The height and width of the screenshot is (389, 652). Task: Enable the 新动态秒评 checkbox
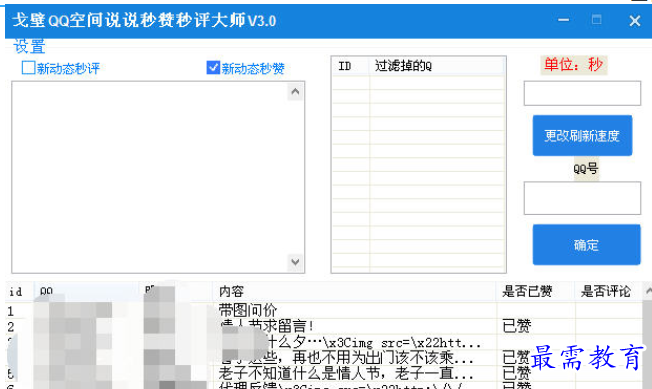coord(28,67)
